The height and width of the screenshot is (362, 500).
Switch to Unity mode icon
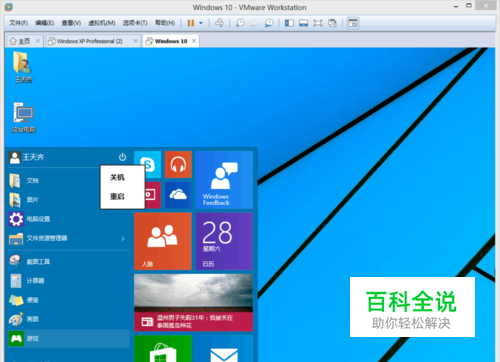pyautogui.click(x=332, y=23)
